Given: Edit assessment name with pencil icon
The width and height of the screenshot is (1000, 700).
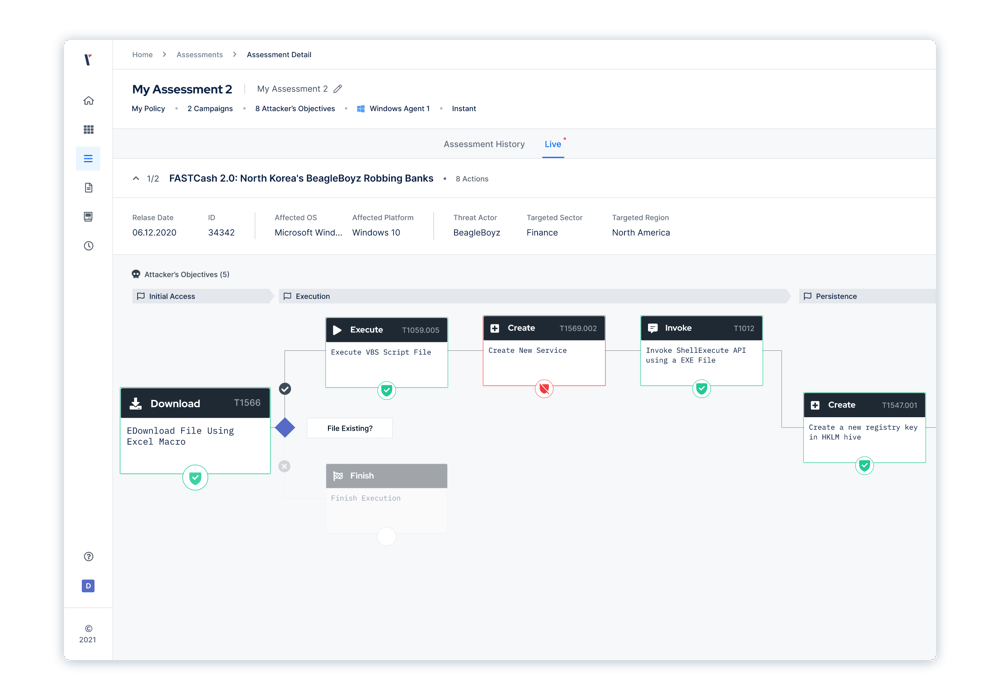Looking at the screenshot, I should [x=338, y=89].
